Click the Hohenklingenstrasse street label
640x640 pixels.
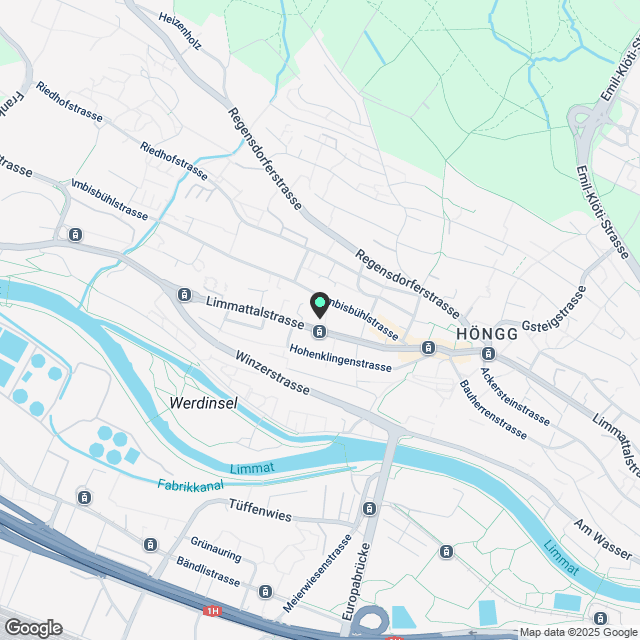tap(340, 358)
